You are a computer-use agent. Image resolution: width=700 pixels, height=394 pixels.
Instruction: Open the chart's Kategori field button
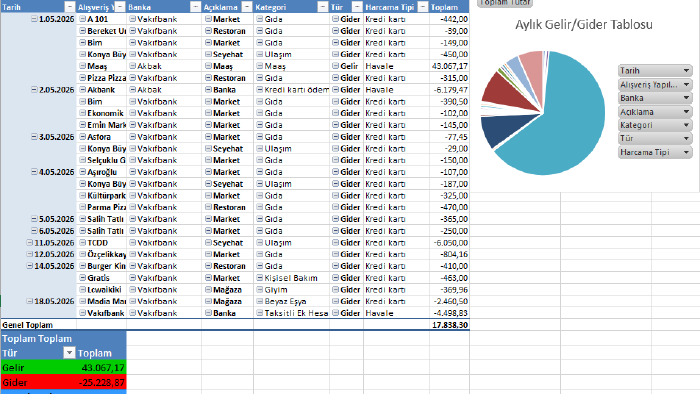[655, 125]
